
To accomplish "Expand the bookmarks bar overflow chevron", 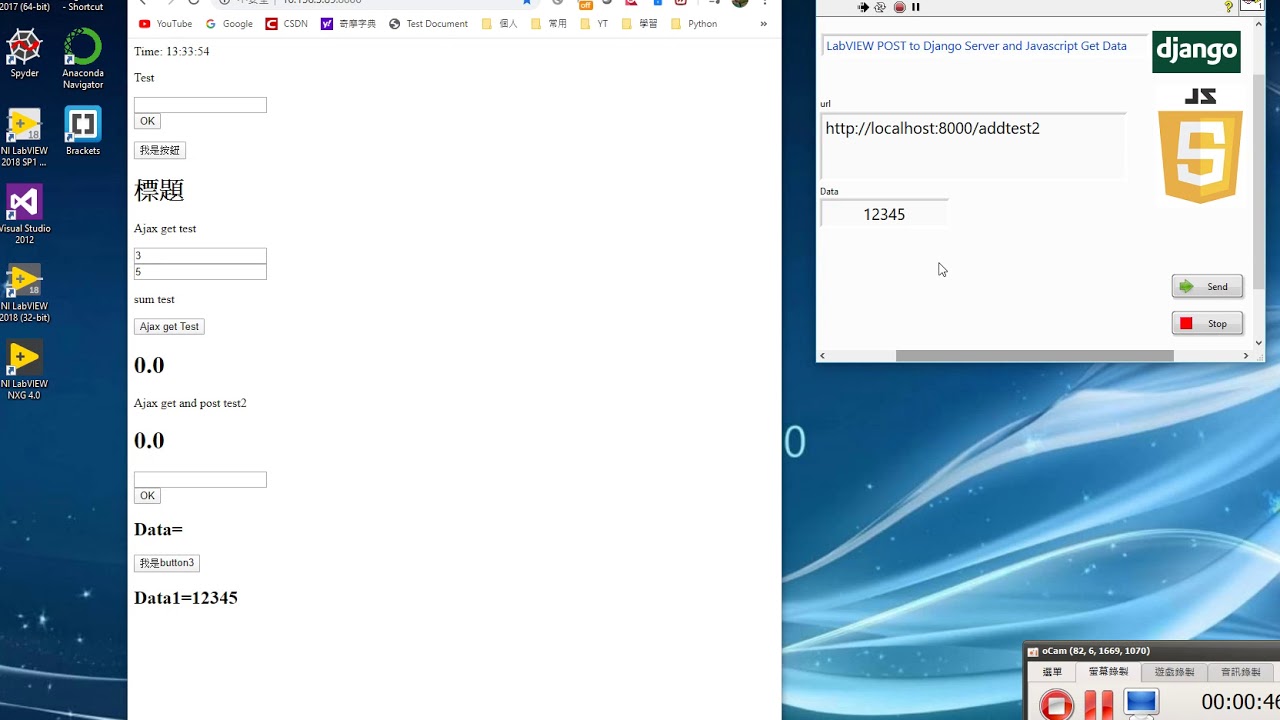I will point(764,24).
